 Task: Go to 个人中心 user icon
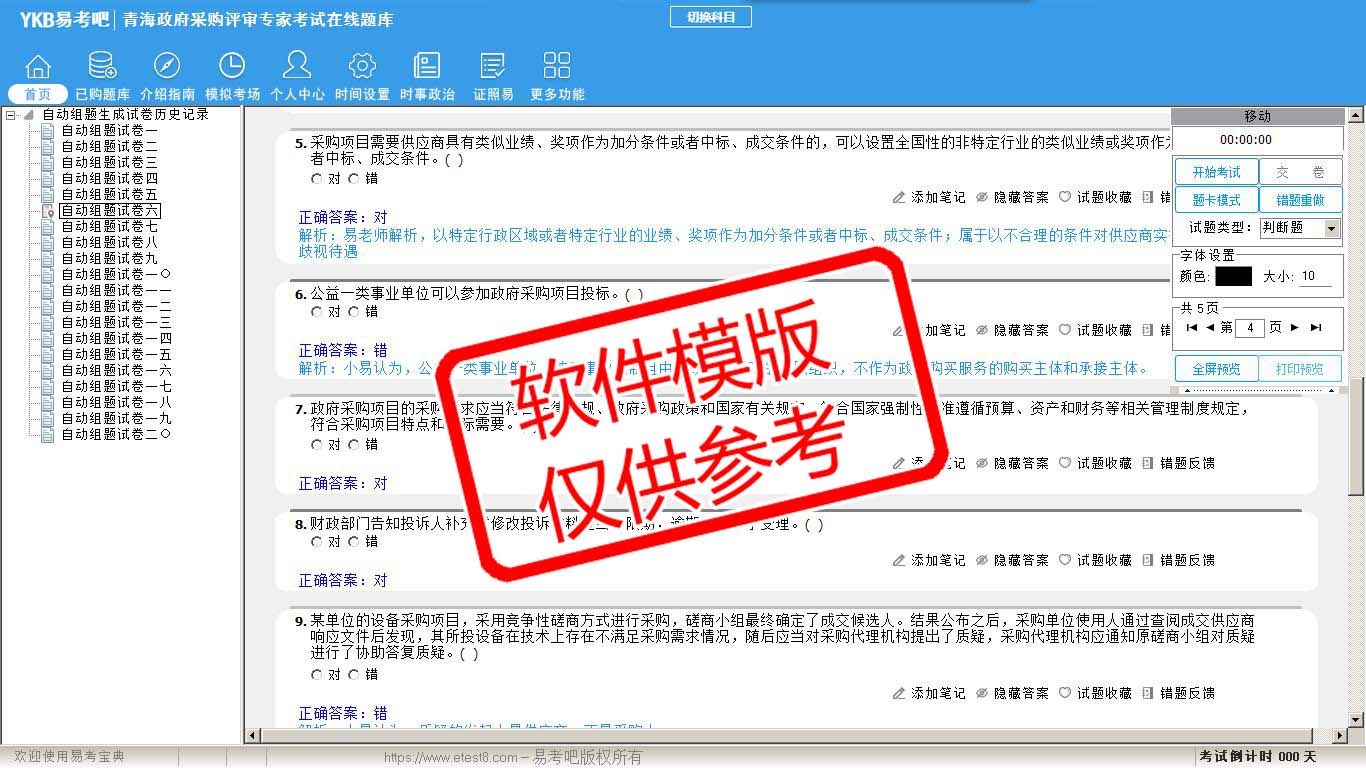tap(297, 67)
